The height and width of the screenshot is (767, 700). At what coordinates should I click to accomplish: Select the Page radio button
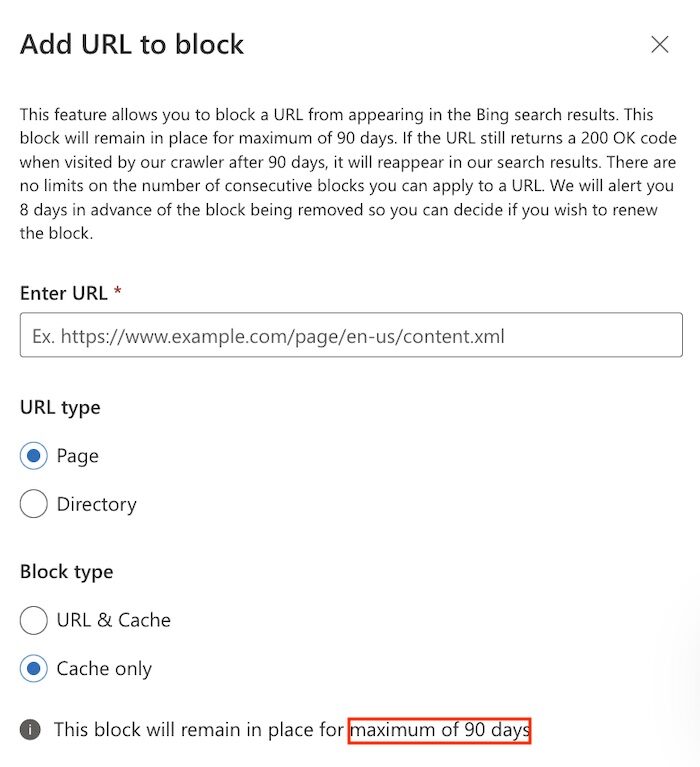tap(34, 456)
